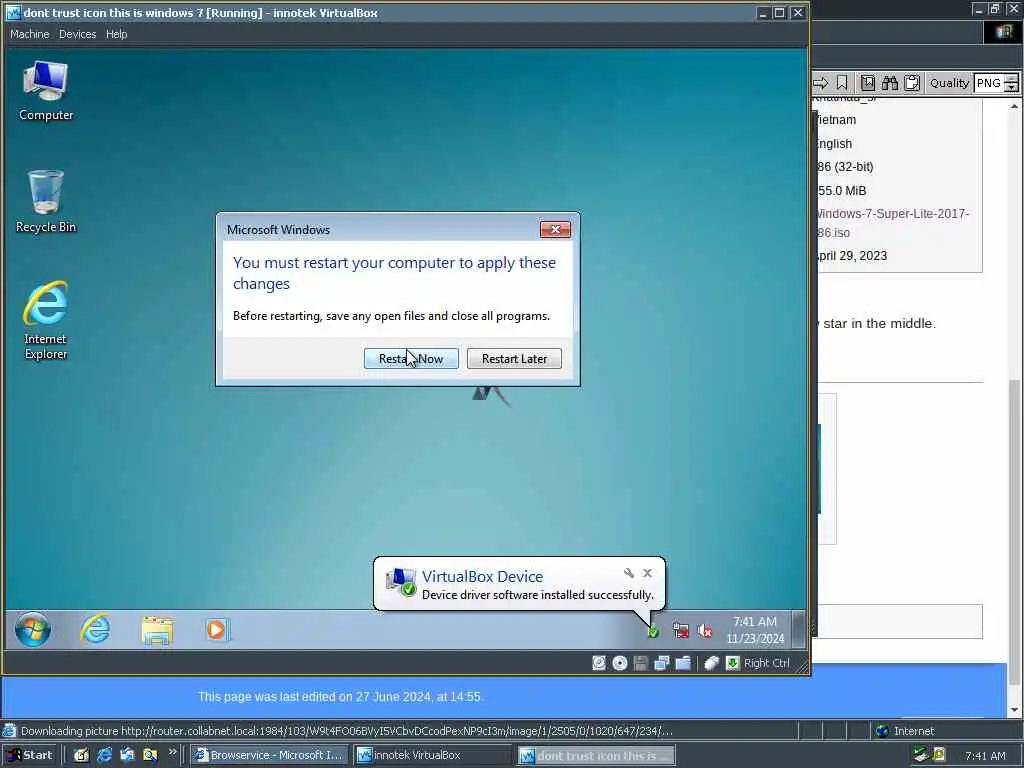Click VirtualBox host key capture indicator

[x=733, y=663]
